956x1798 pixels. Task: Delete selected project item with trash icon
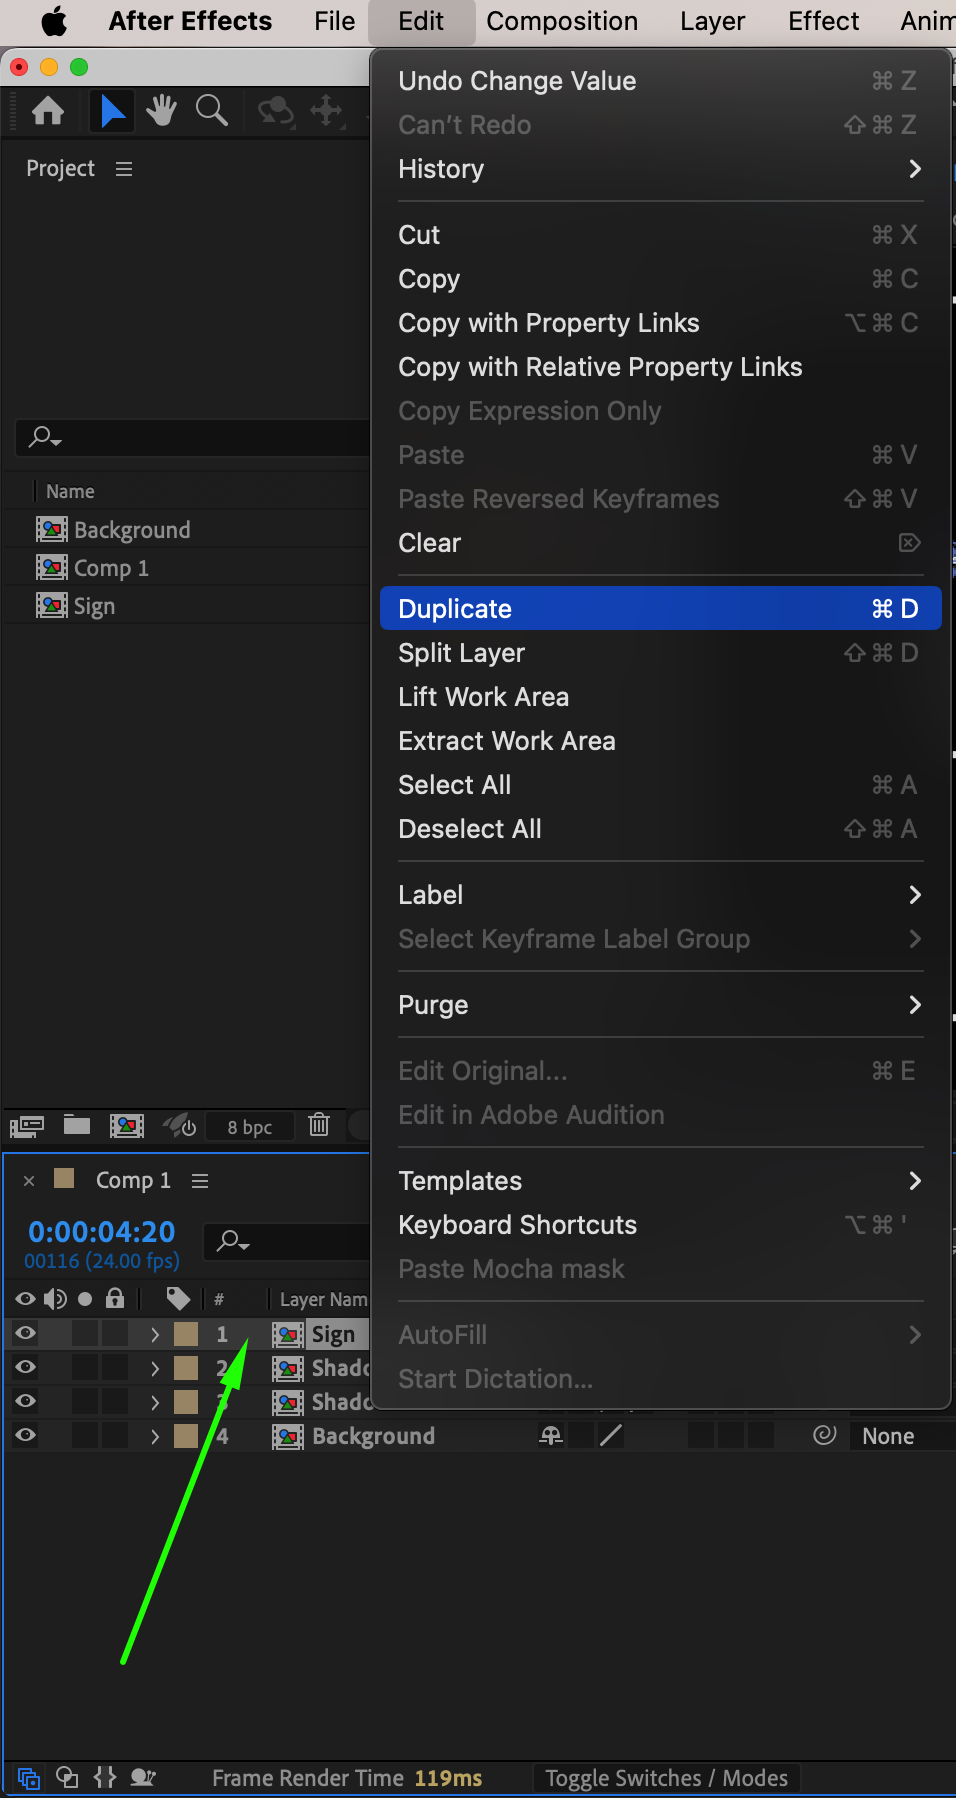coord(319,1125)
